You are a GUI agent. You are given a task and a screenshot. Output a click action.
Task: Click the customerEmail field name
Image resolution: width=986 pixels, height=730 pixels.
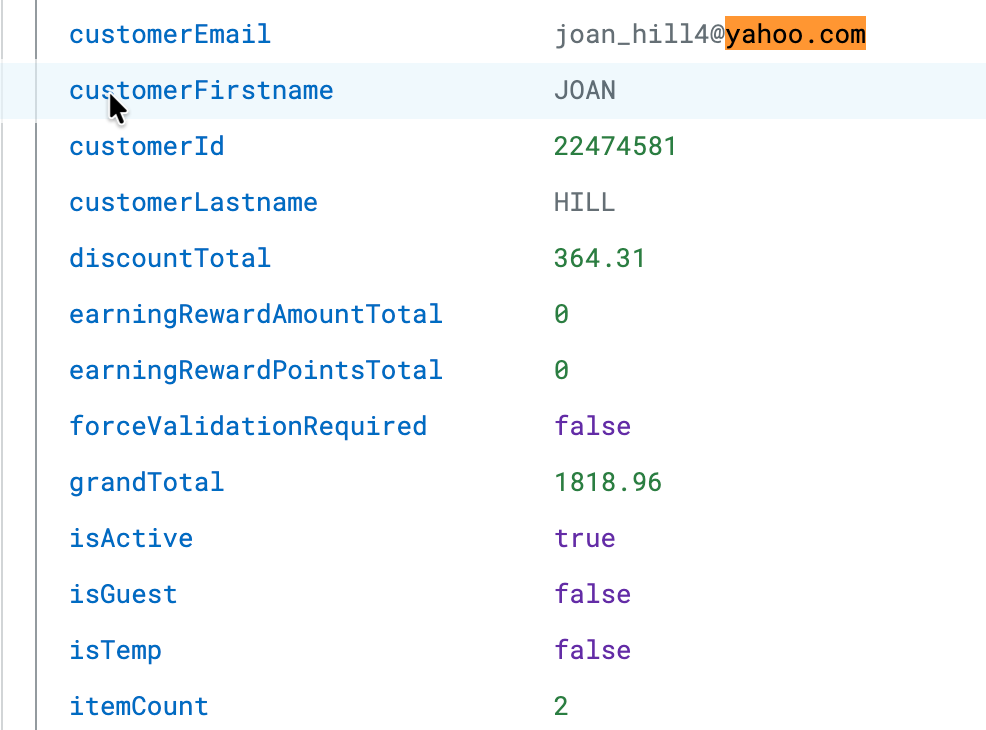coord(169,35)
